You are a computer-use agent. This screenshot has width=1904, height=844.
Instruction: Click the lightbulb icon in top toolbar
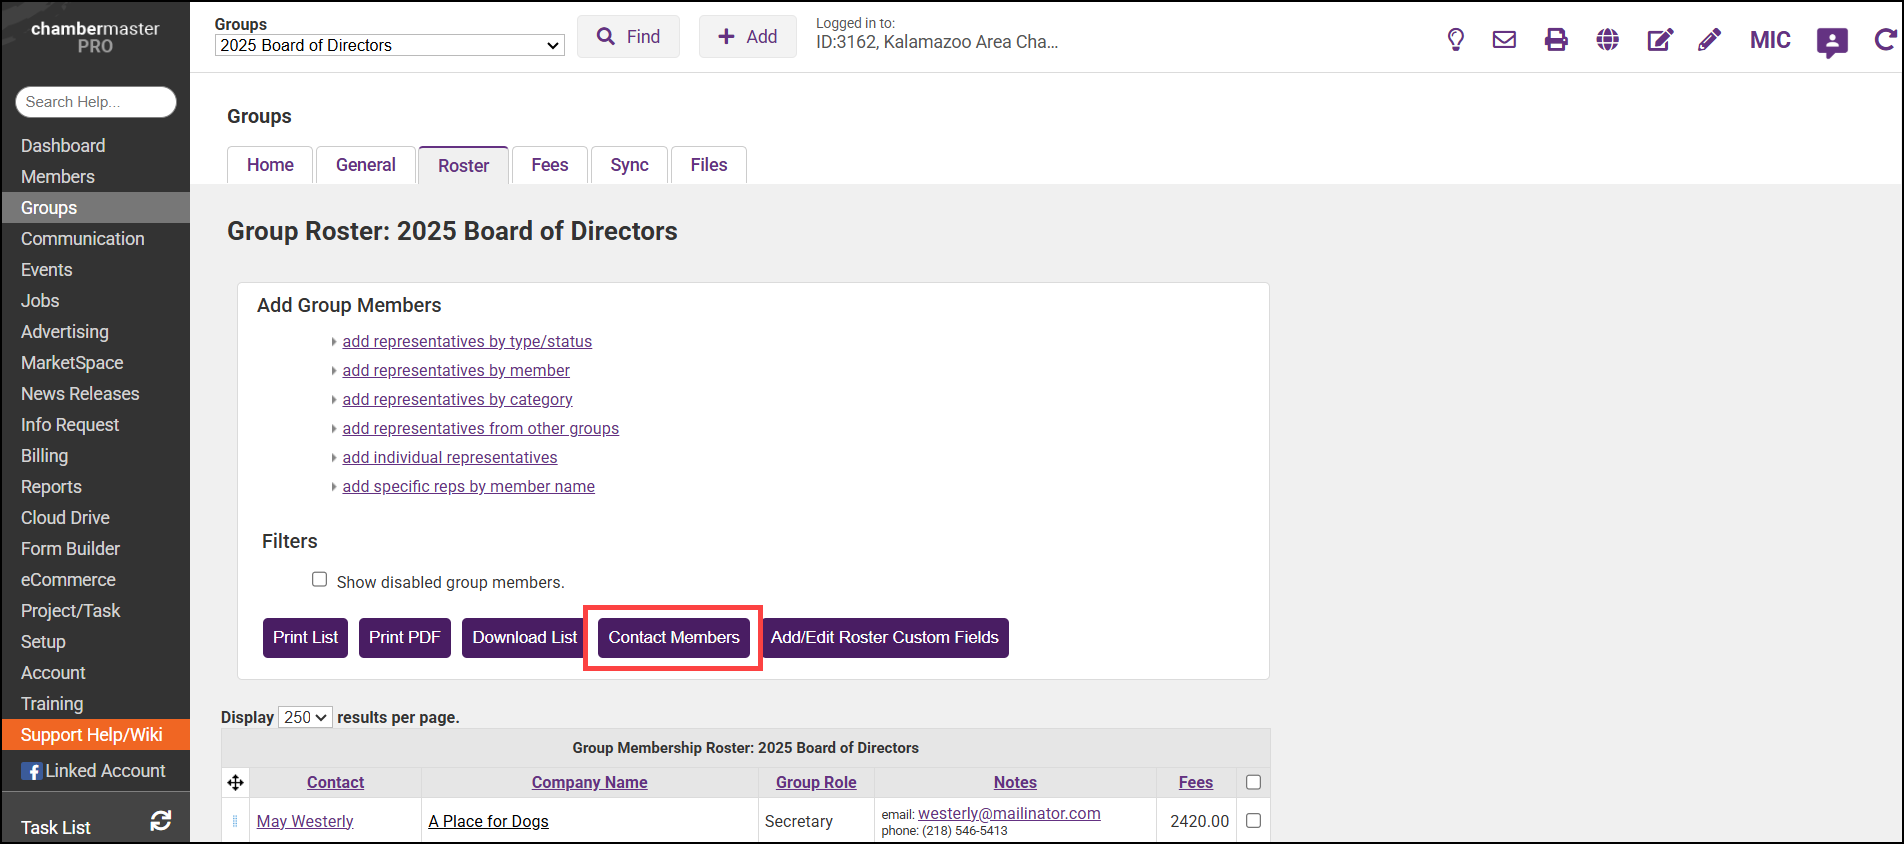[1455, 40]
